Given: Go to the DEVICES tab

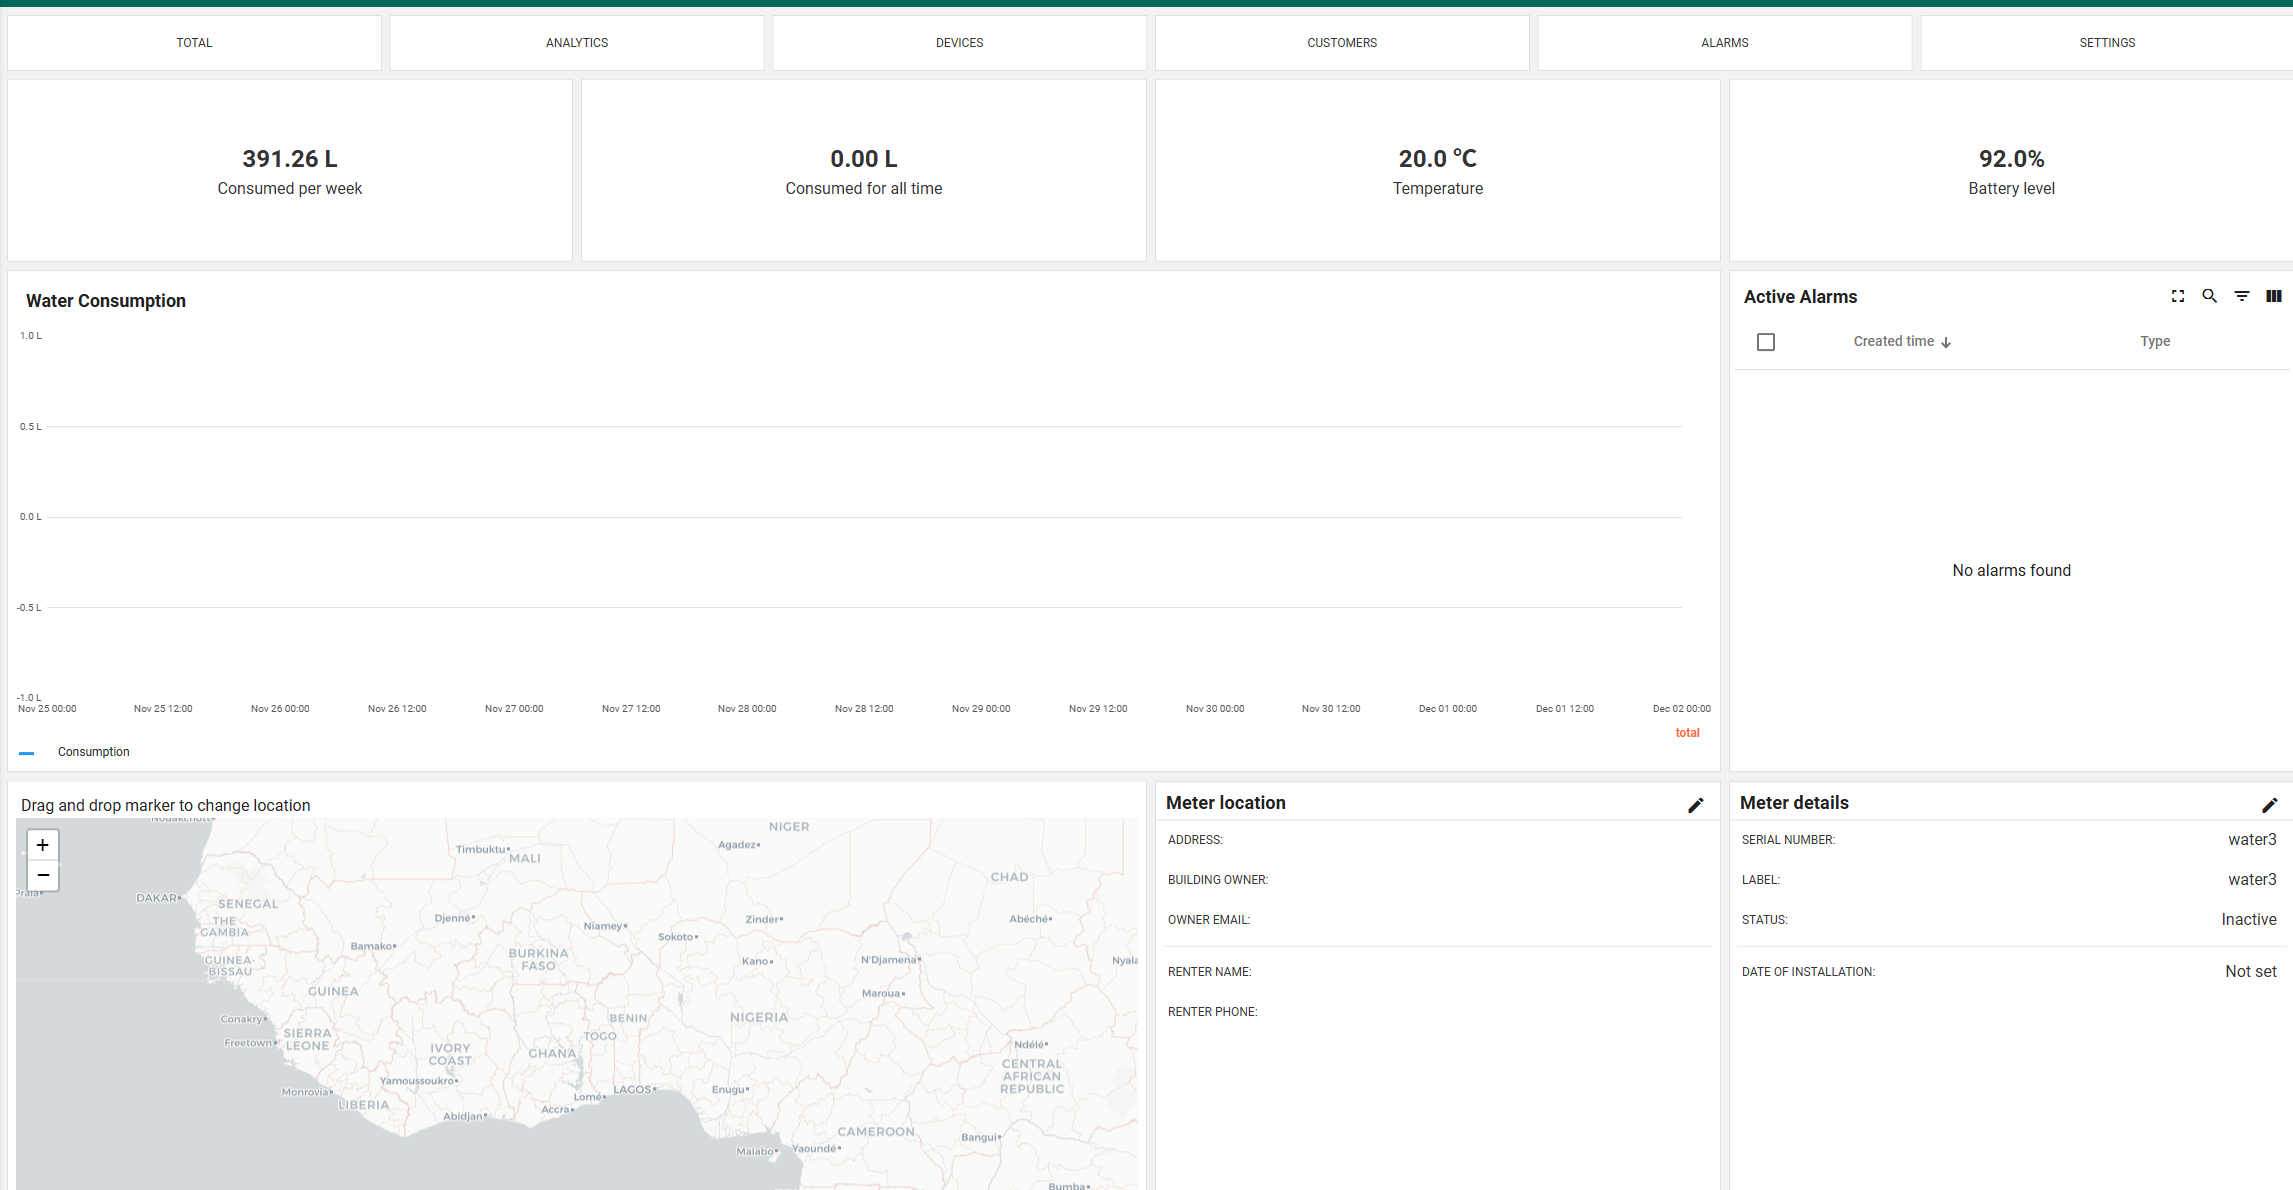Looking at the screenshot, I should tap(959, 43).
